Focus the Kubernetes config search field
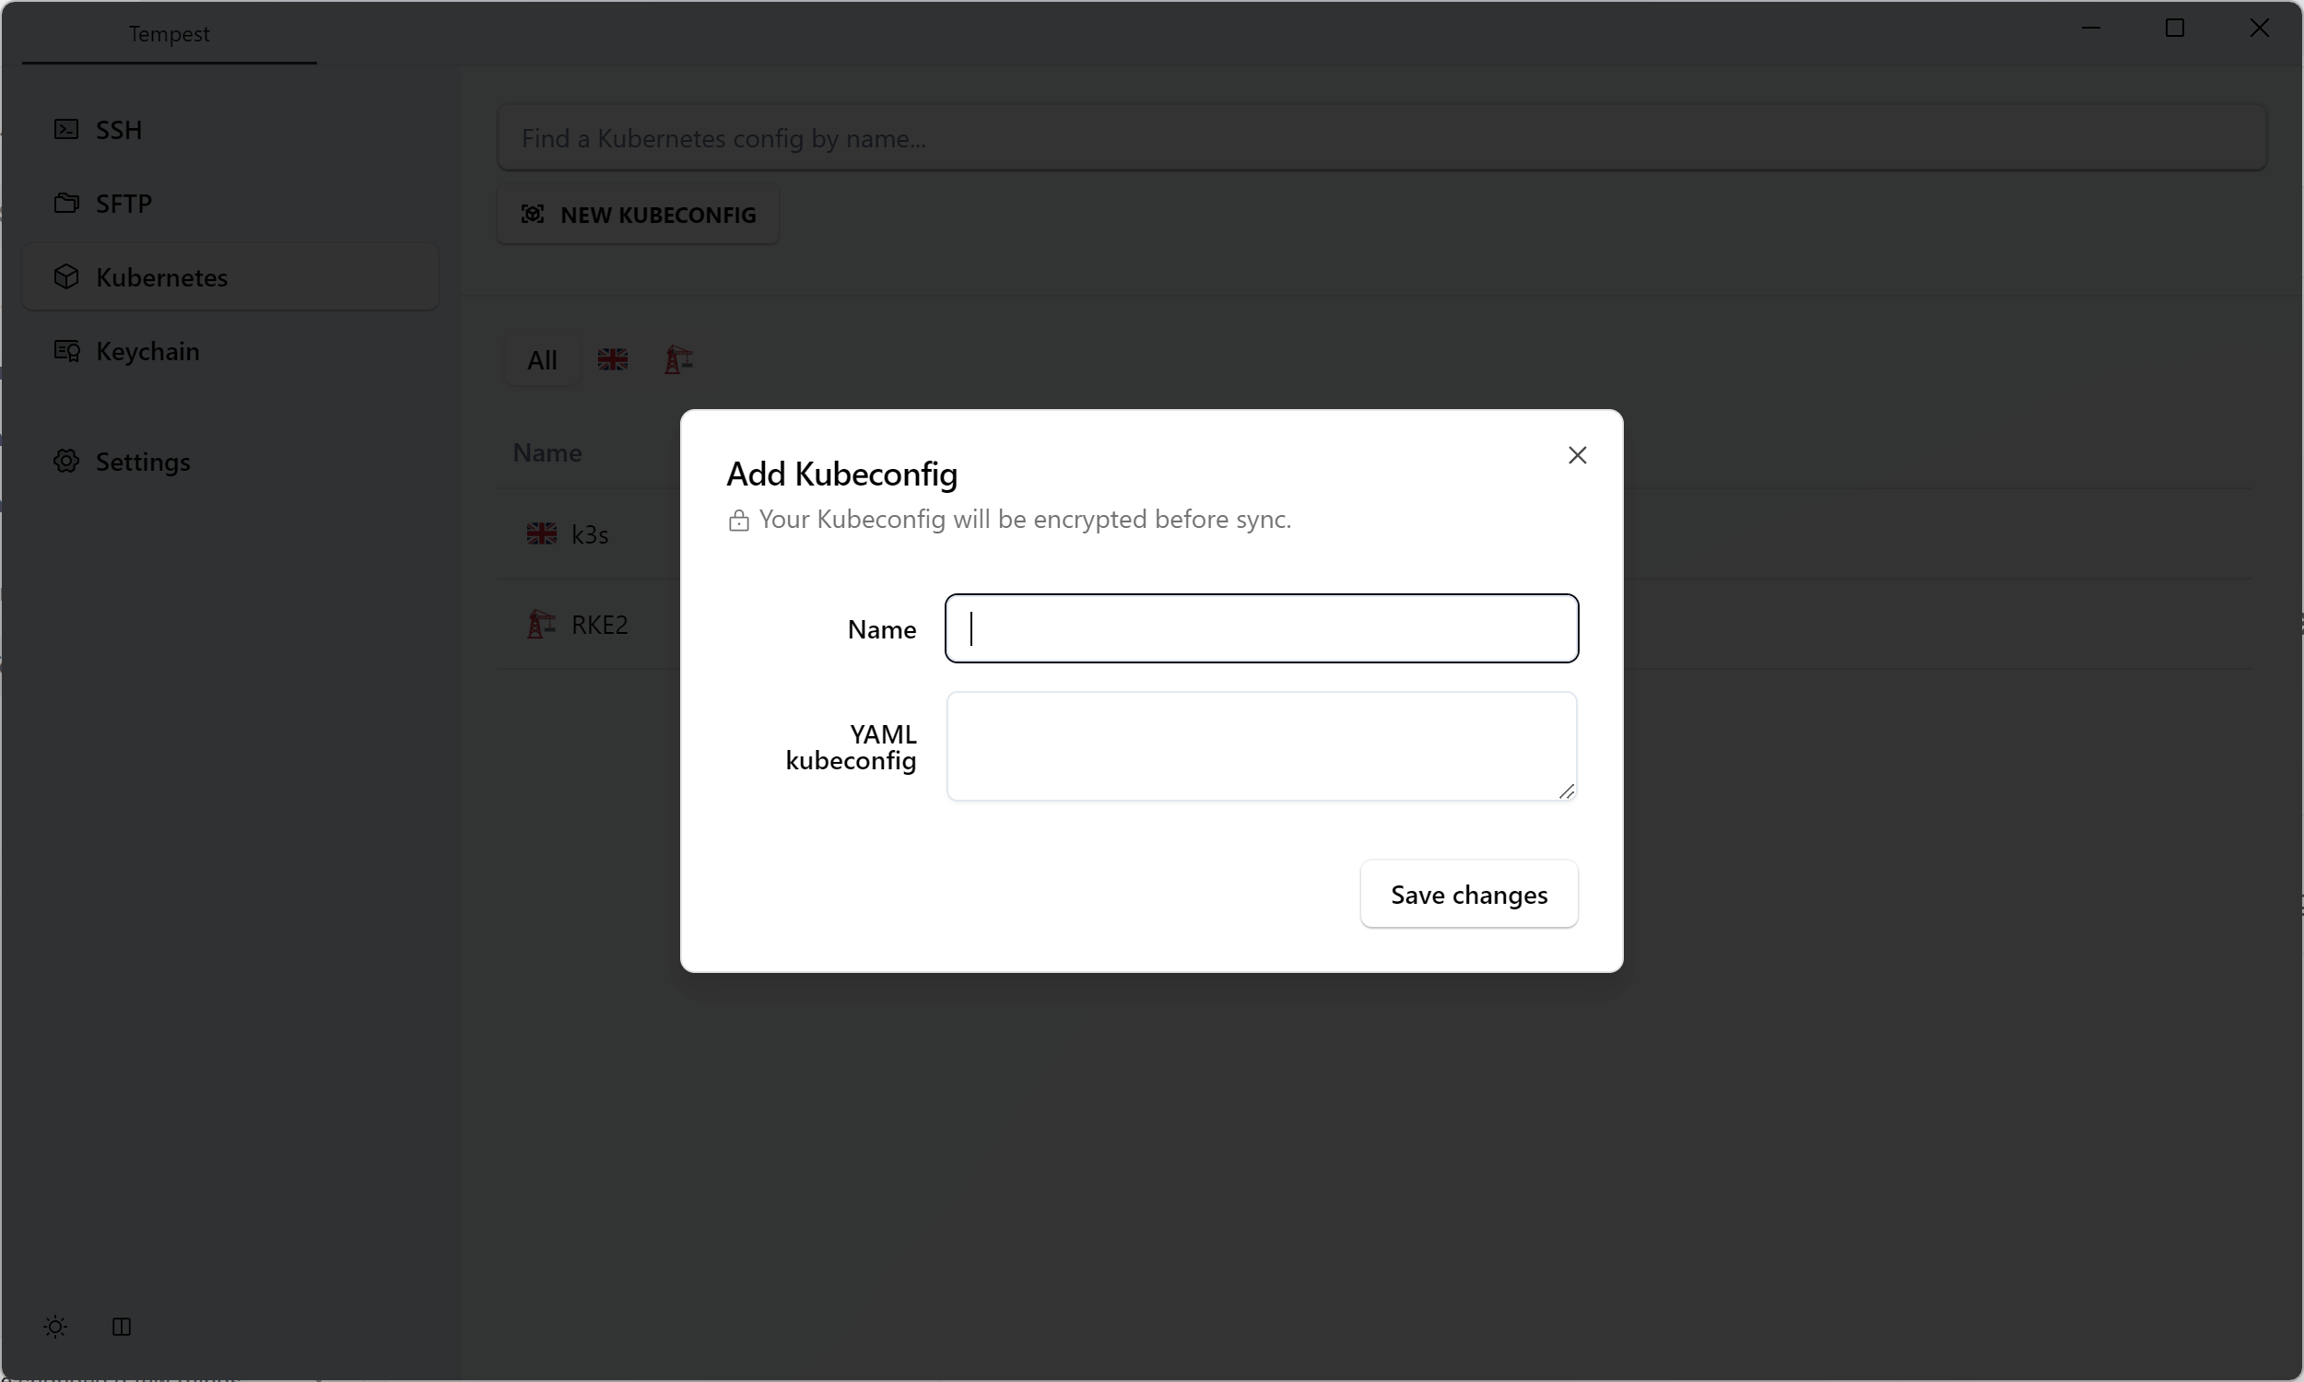The height and width of the screenshot is (1382, 2304). 1382,138
